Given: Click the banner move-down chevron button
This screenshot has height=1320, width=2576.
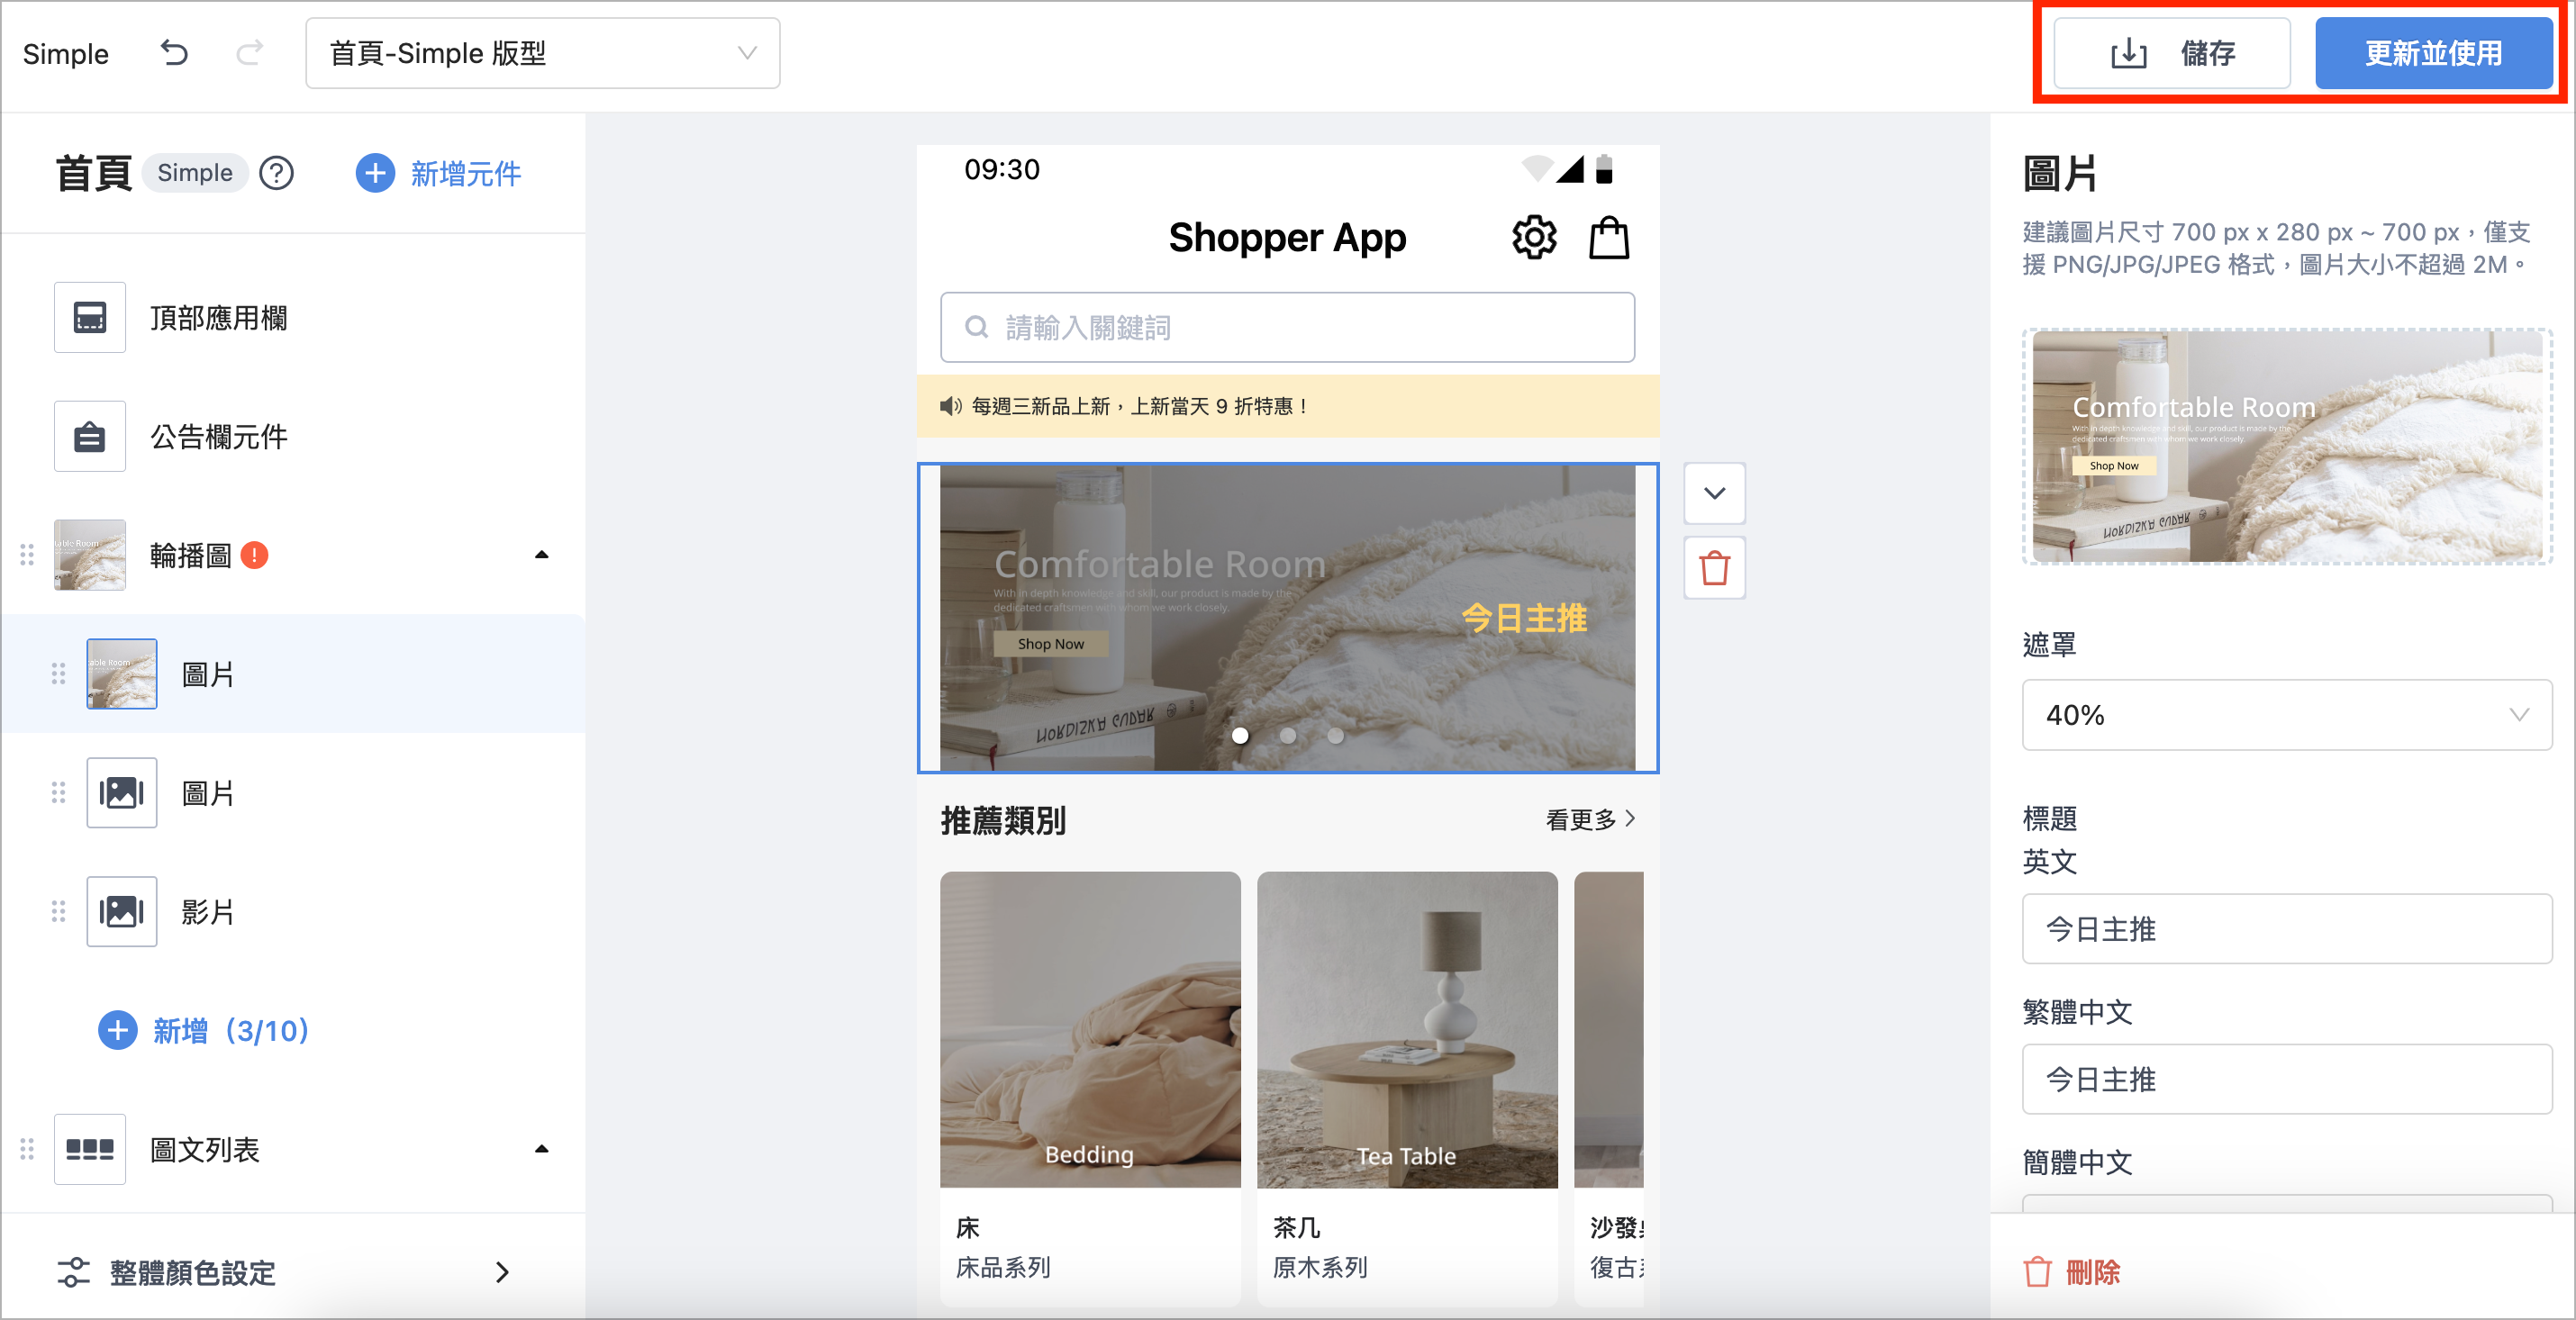Looking at the screenshot, I should [1714, 493].
